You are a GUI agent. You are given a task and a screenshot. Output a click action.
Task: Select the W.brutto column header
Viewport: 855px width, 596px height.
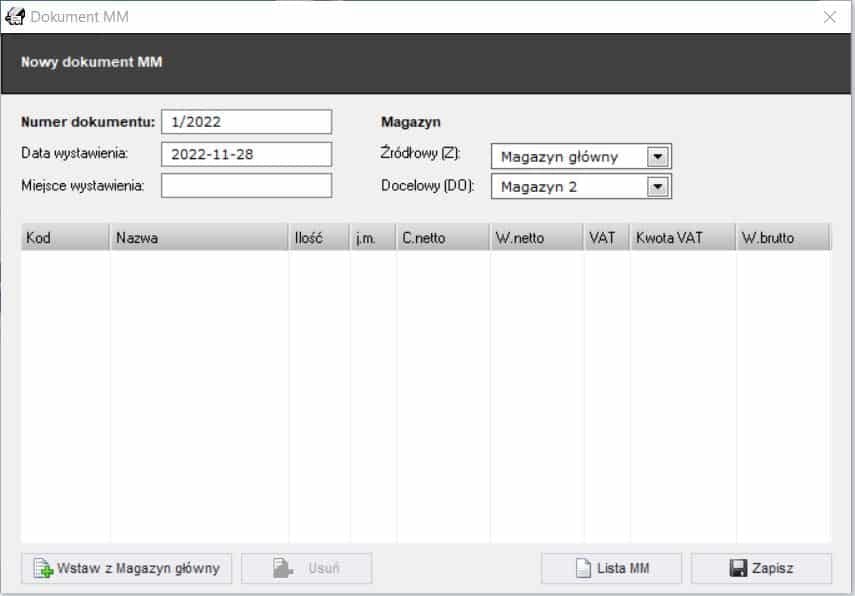(782, 238)
